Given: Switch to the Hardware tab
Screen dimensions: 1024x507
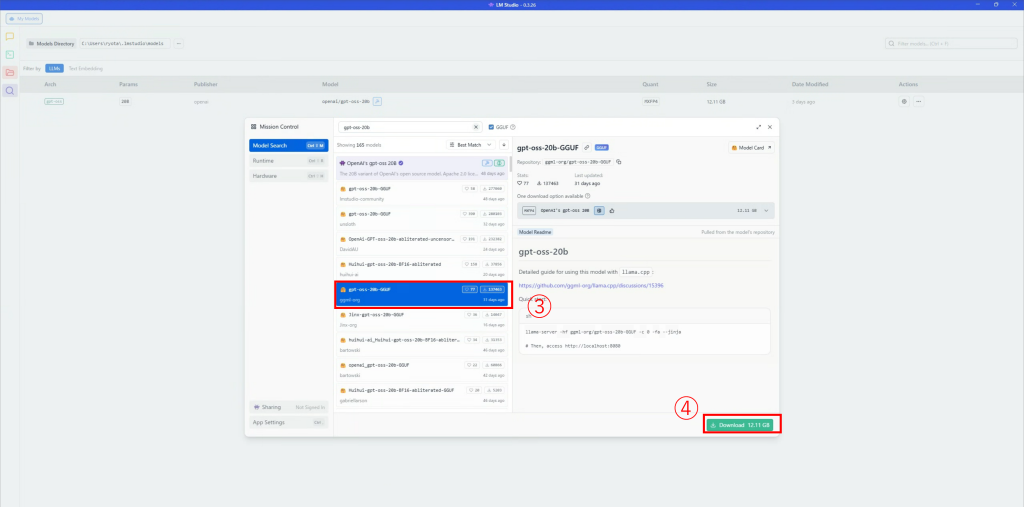Looking at the screenshot, I should pos(284,176).
